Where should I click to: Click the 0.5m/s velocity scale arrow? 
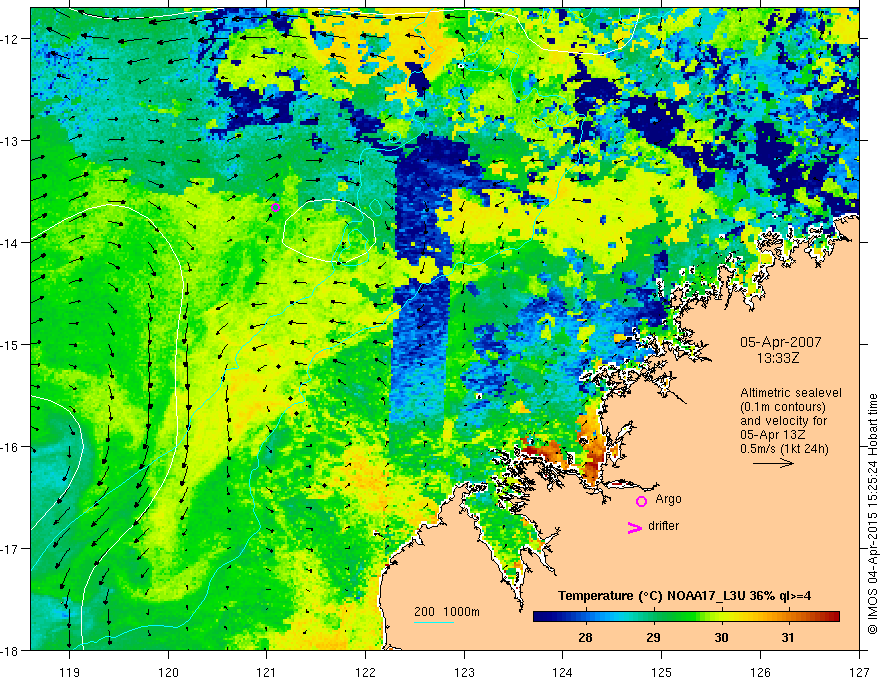coord(773,463)
